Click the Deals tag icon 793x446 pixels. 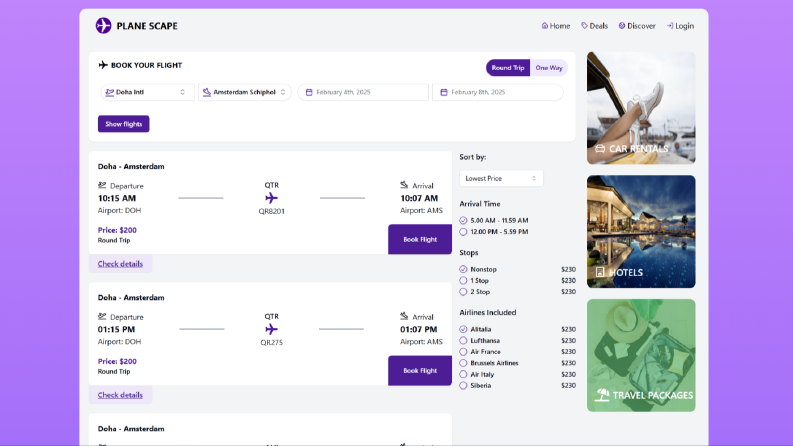584,25
